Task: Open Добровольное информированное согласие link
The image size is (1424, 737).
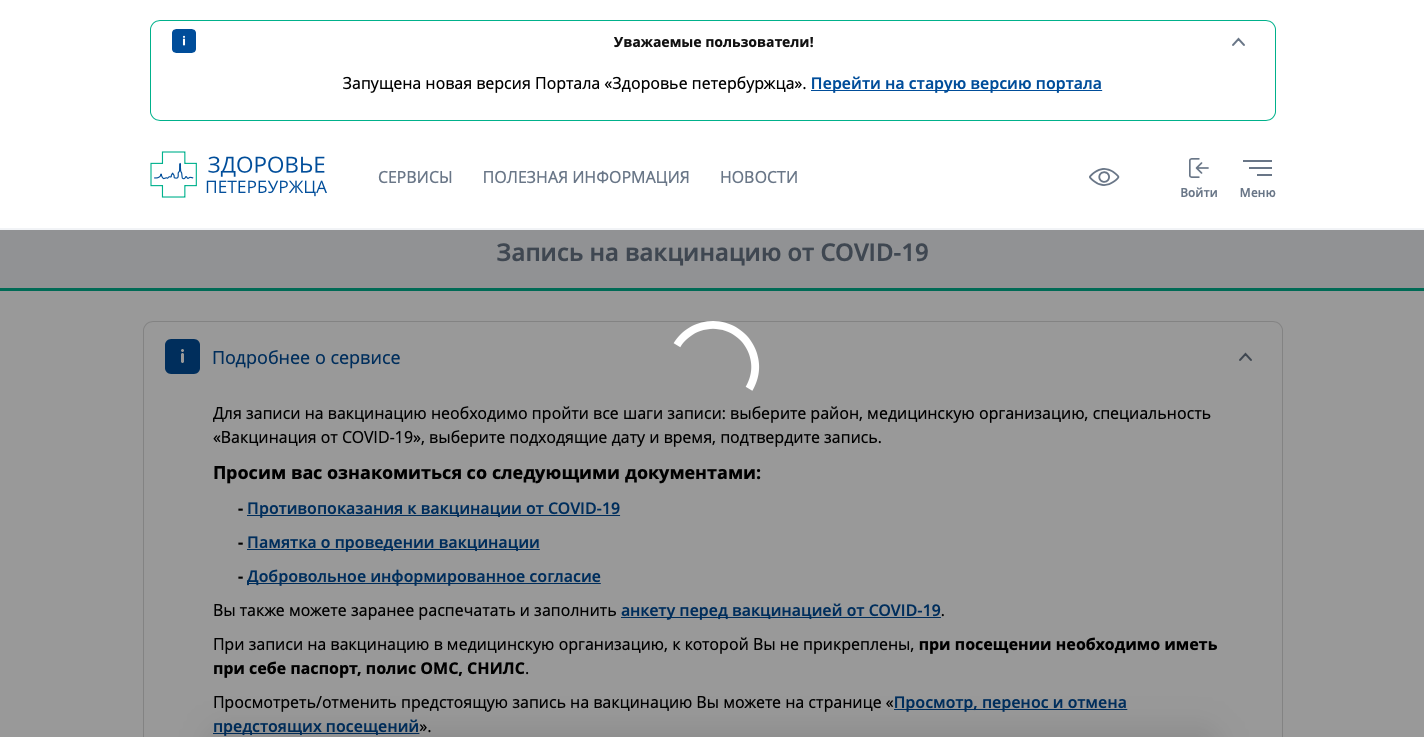Action: pyautogui.click(x=424, y=576)
